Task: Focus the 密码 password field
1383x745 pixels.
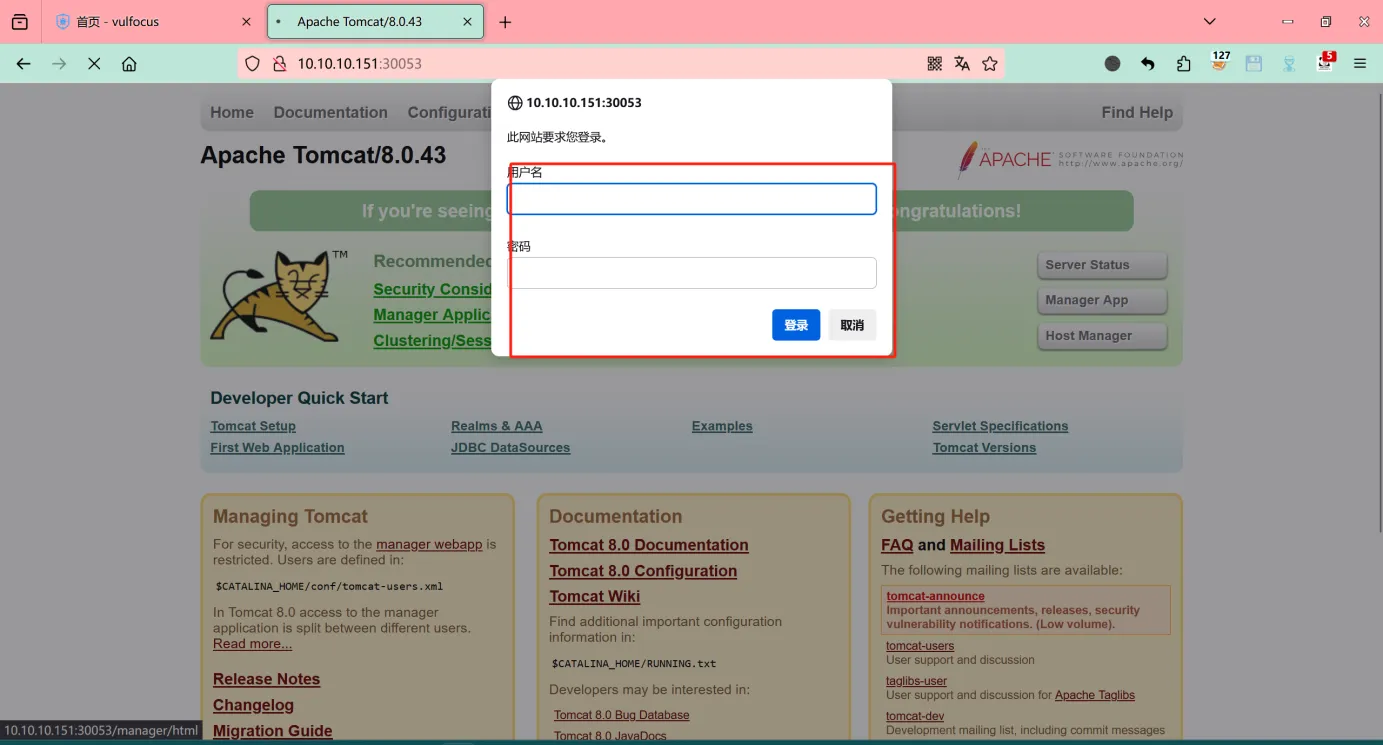Action: pyautogui.click(x=692, y=273)
